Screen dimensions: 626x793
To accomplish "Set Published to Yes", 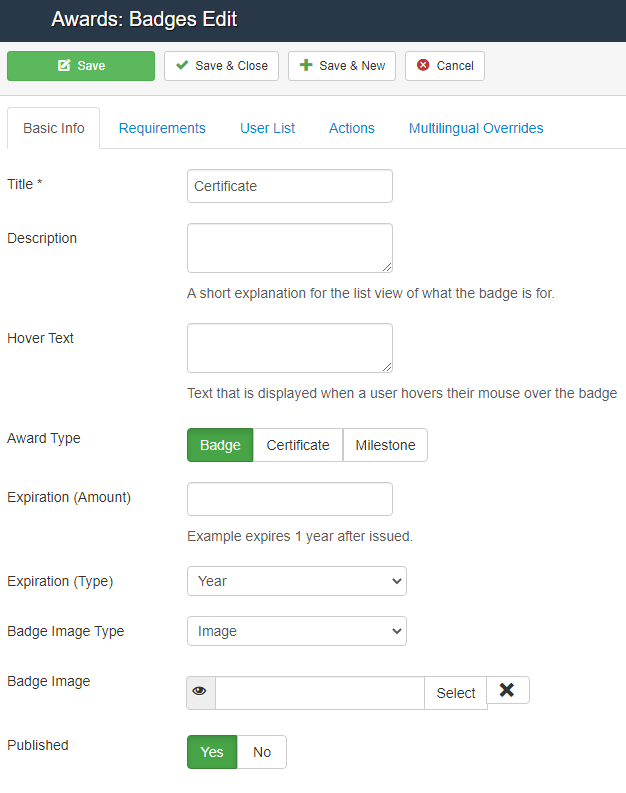I will 212,752.
